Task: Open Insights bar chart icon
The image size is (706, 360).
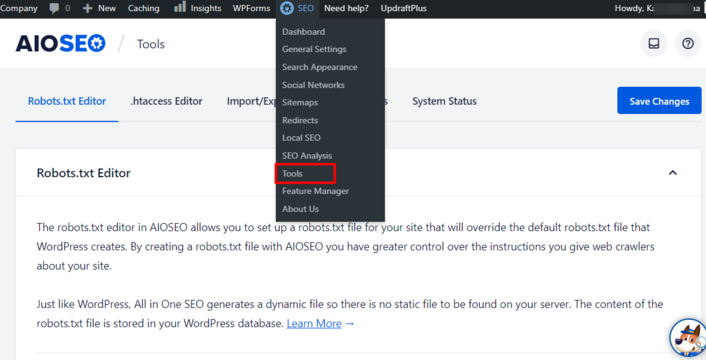Action: [180, 7]
